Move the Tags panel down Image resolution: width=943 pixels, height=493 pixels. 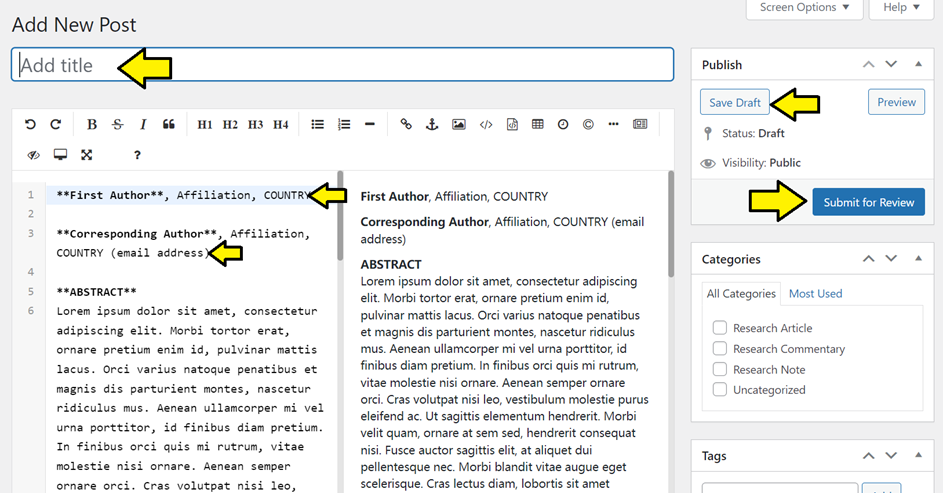891,455
